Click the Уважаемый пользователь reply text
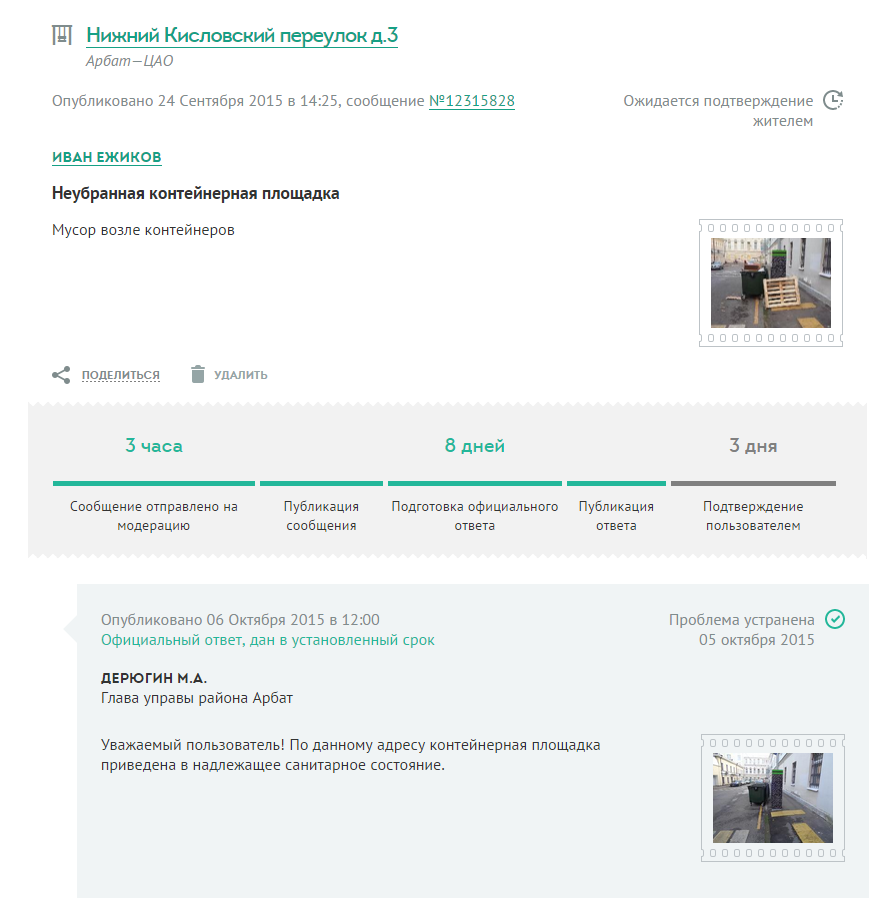Viewport: 891px width, 911px height. (x=350, y=755)
